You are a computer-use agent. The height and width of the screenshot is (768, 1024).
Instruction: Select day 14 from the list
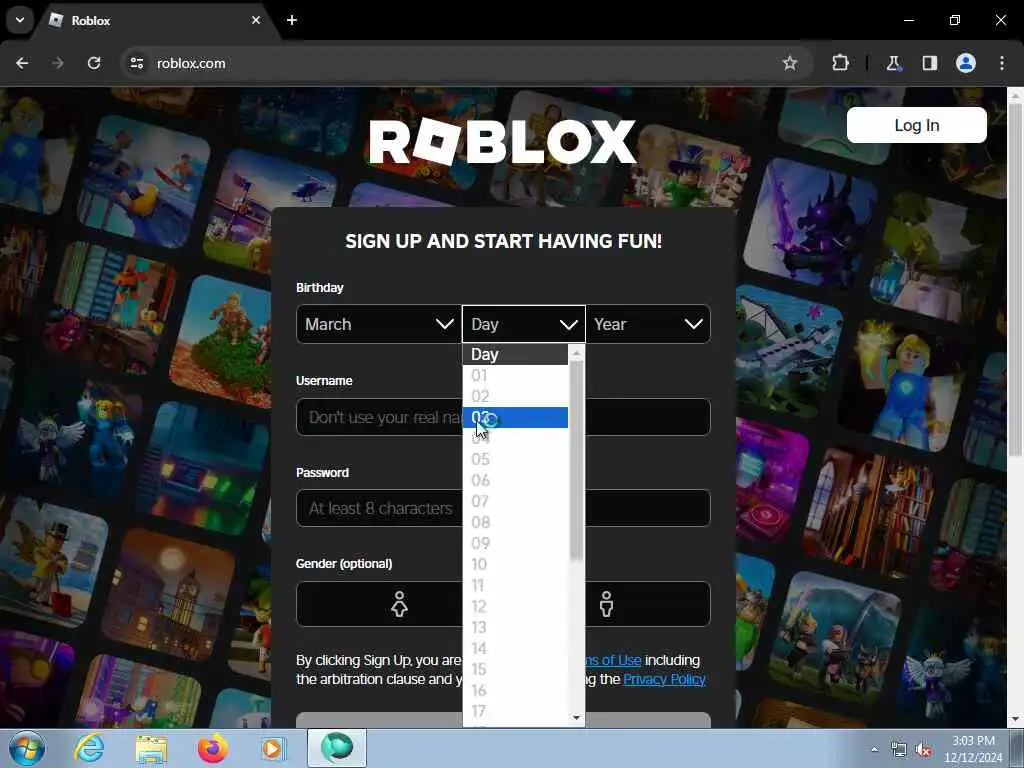(515, 648)
